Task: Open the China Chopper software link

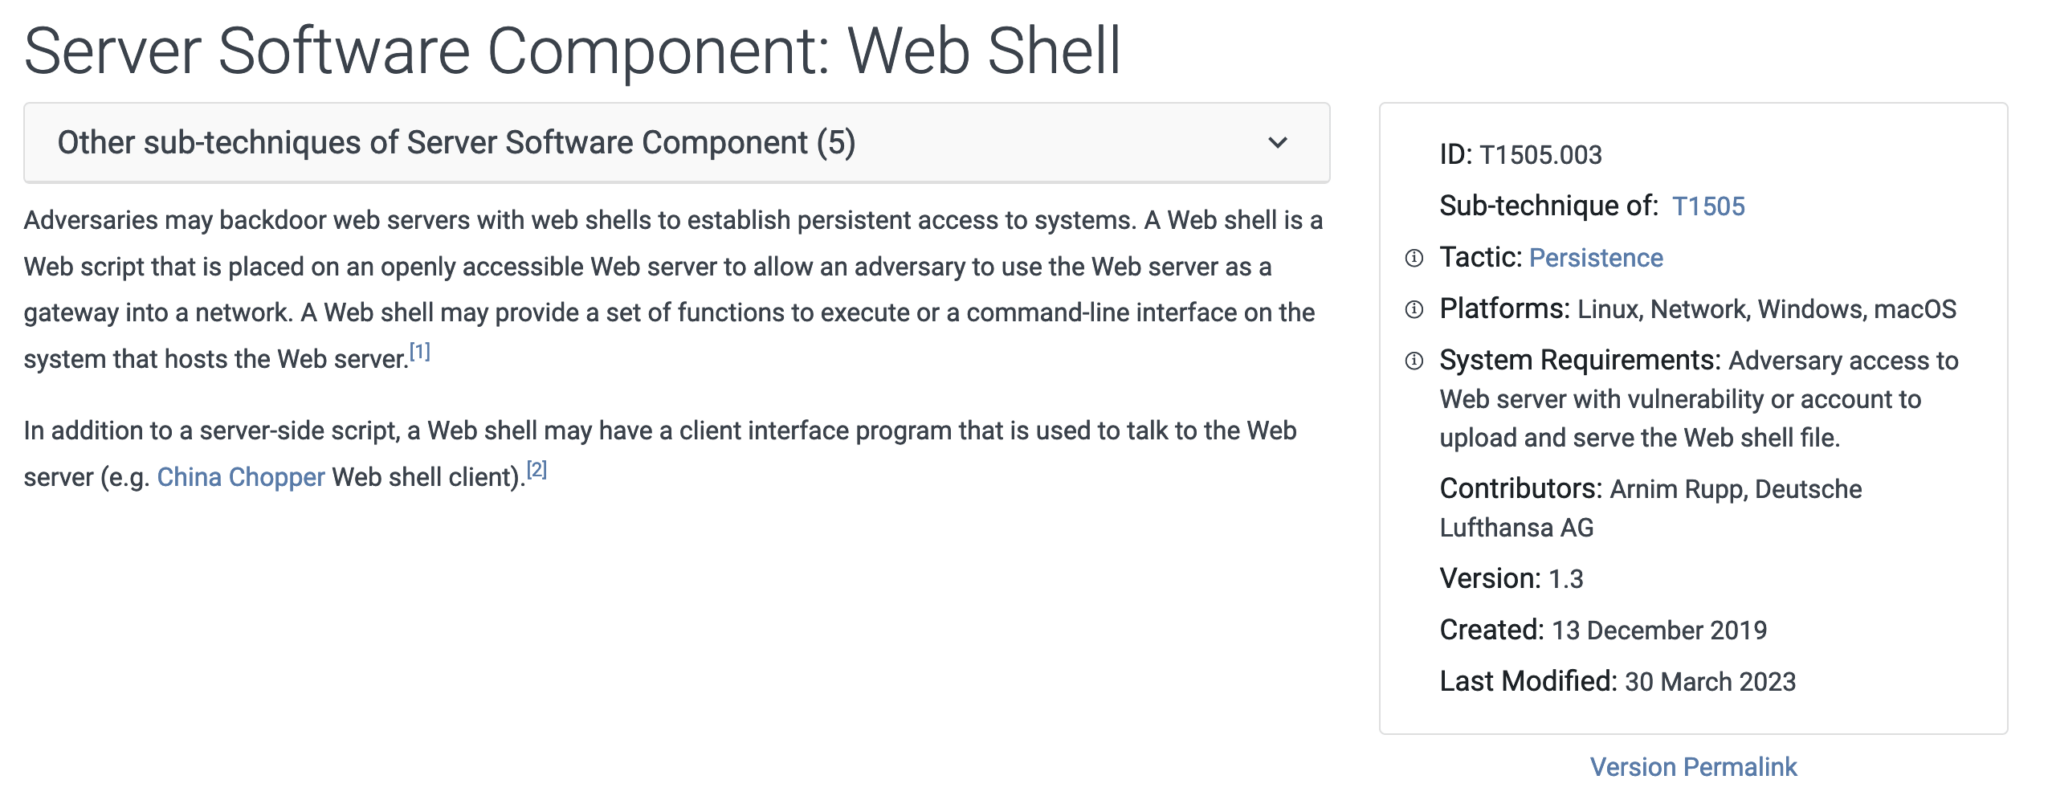Action: coord(243,477)
